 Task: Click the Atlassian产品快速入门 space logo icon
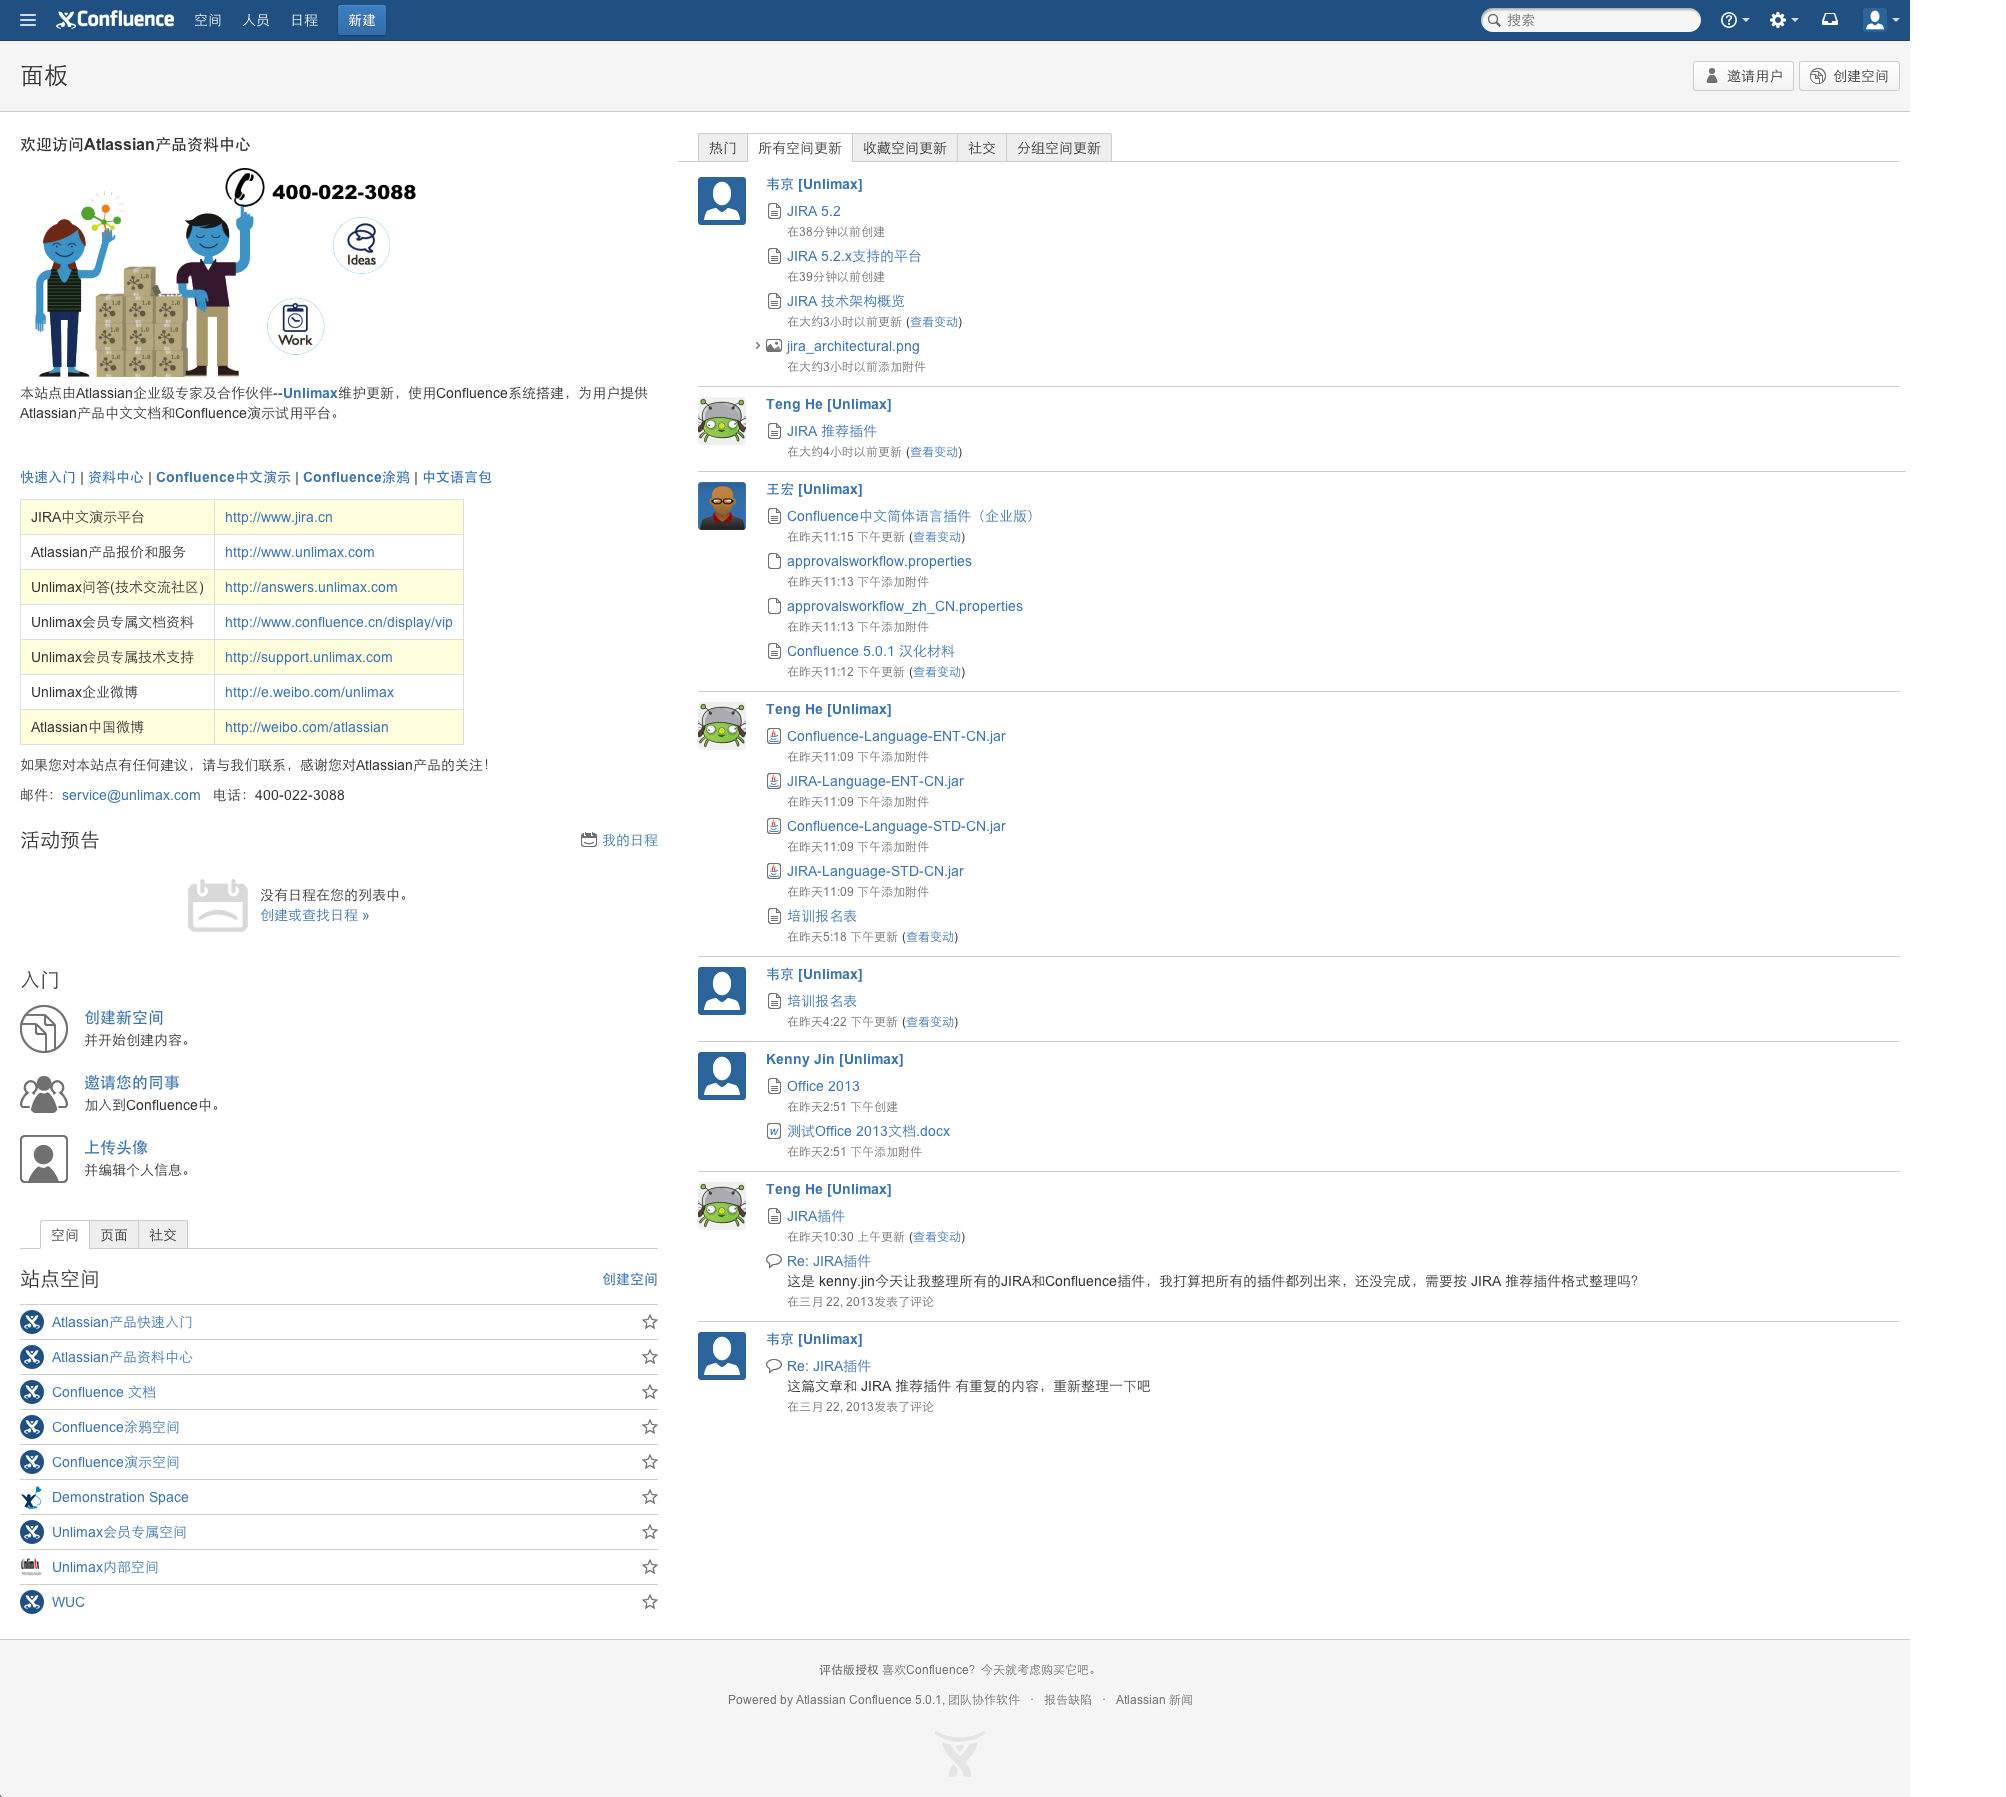pos(32,1322)
